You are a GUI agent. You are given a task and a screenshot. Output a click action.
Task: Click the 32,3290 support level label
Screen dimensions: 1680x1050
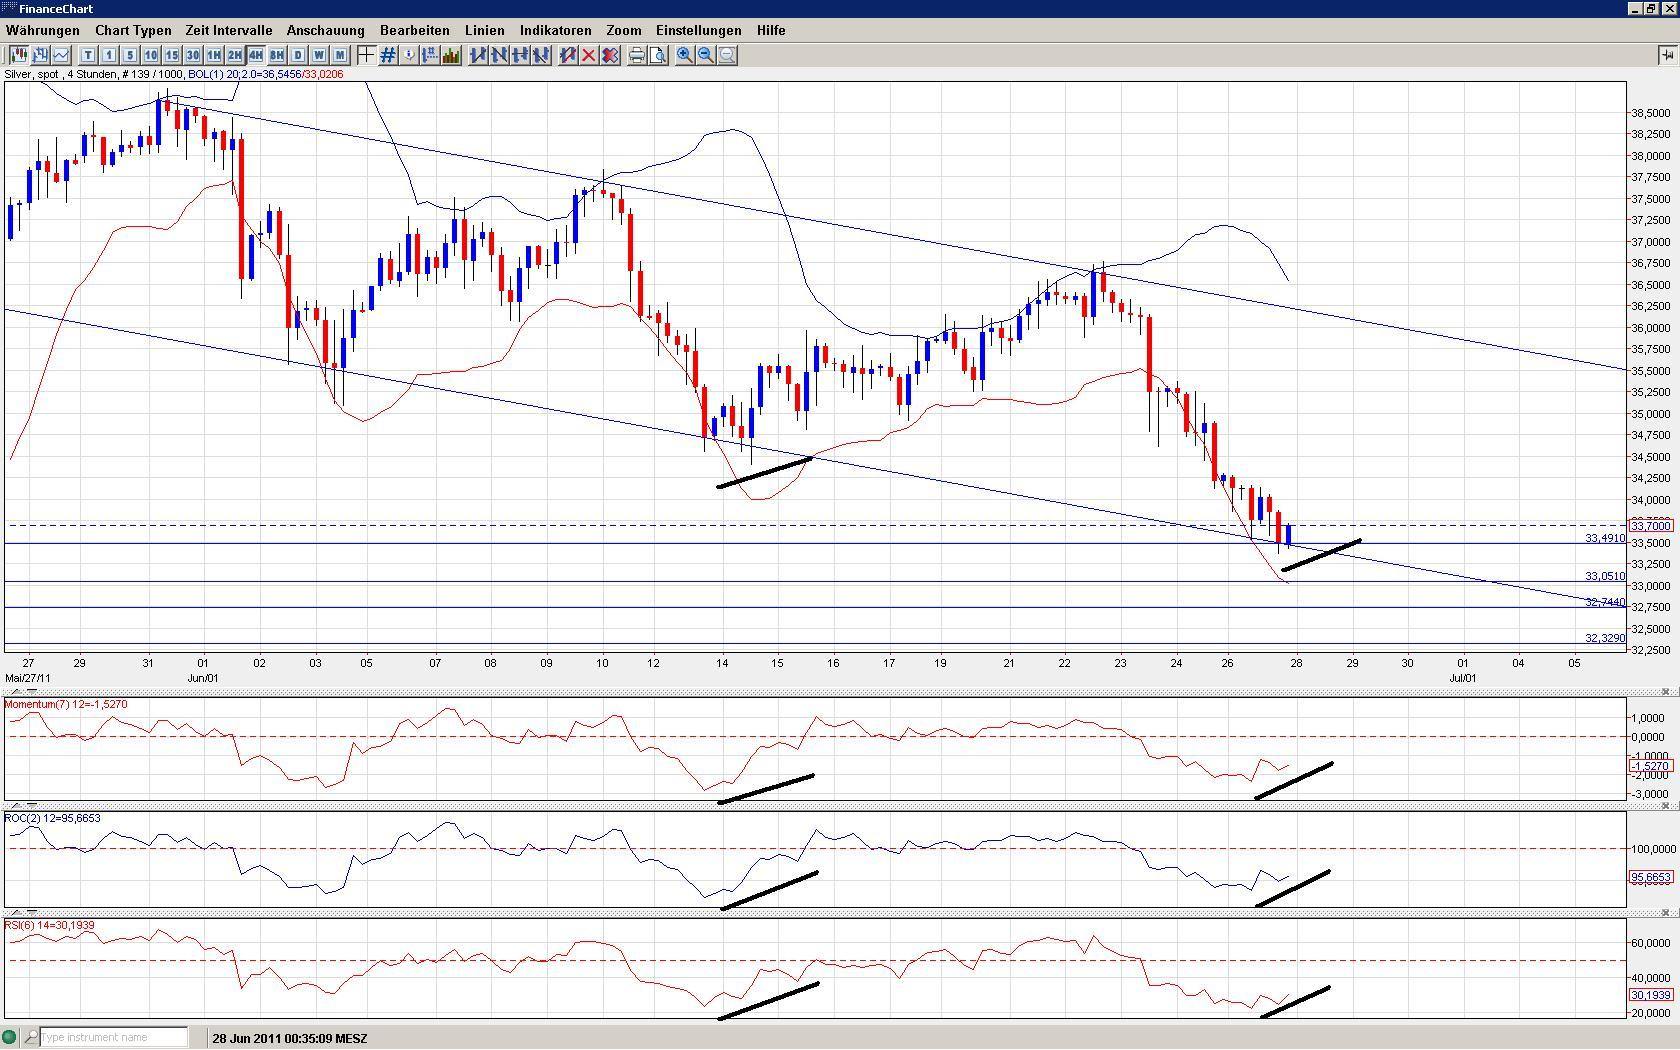coord(1605,638)
